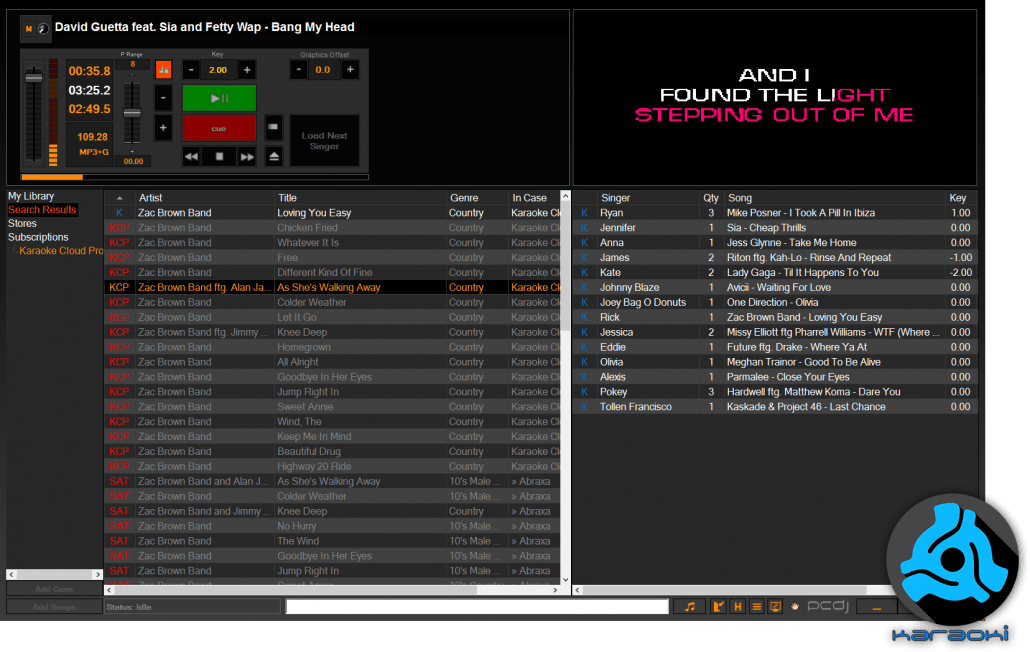Click the list icon in bottom toolbar
Screen dimensions: 1030x652
[757, 606]
